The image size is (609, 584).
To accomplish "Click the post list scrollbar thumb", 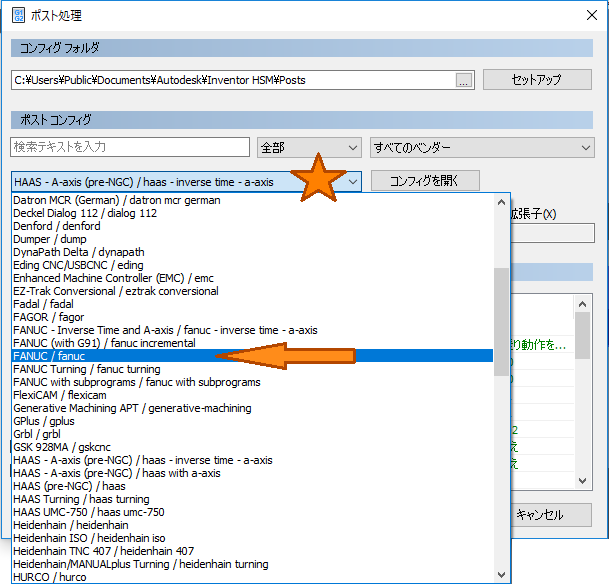I will 501,322.
